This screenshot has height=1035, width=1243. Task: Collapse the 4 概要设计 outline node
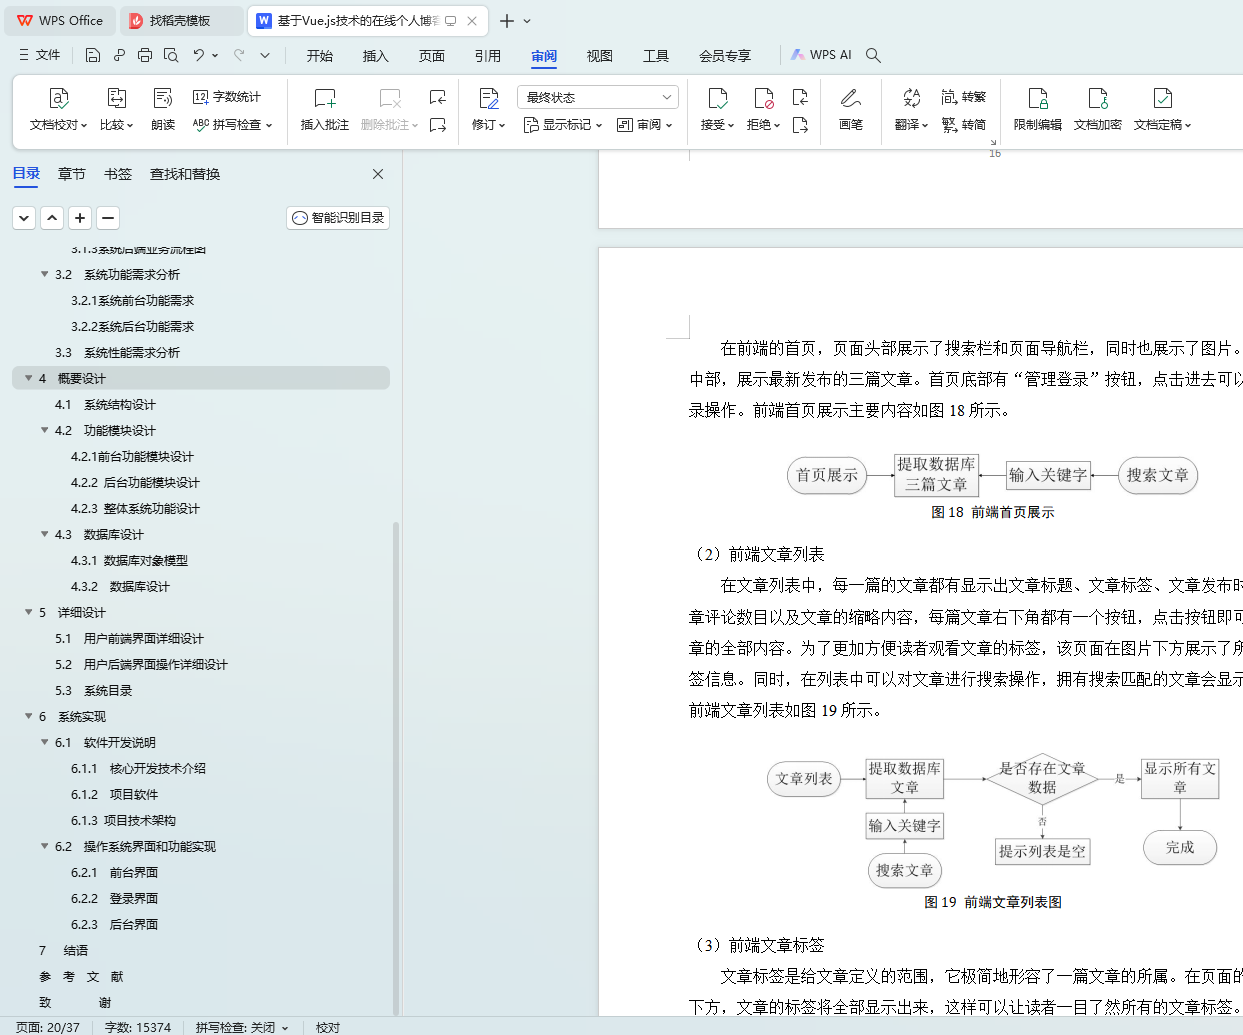(28, 378)
